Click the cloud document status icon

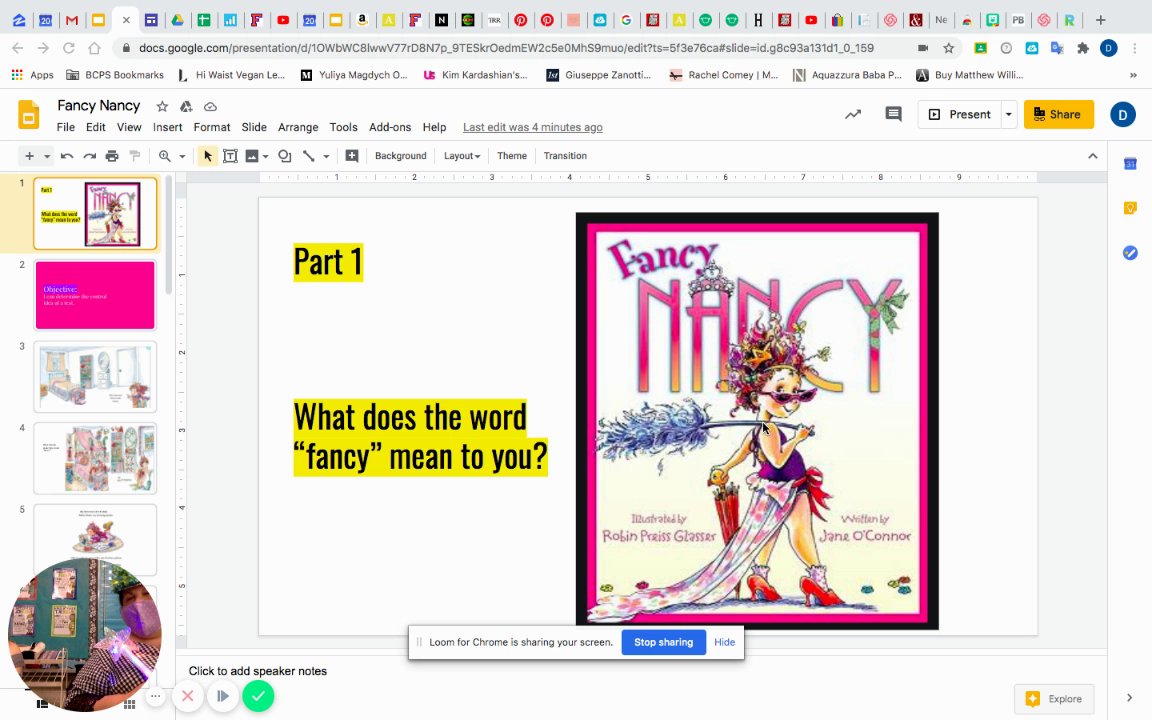pyautogui.click(x=210, y=107)
